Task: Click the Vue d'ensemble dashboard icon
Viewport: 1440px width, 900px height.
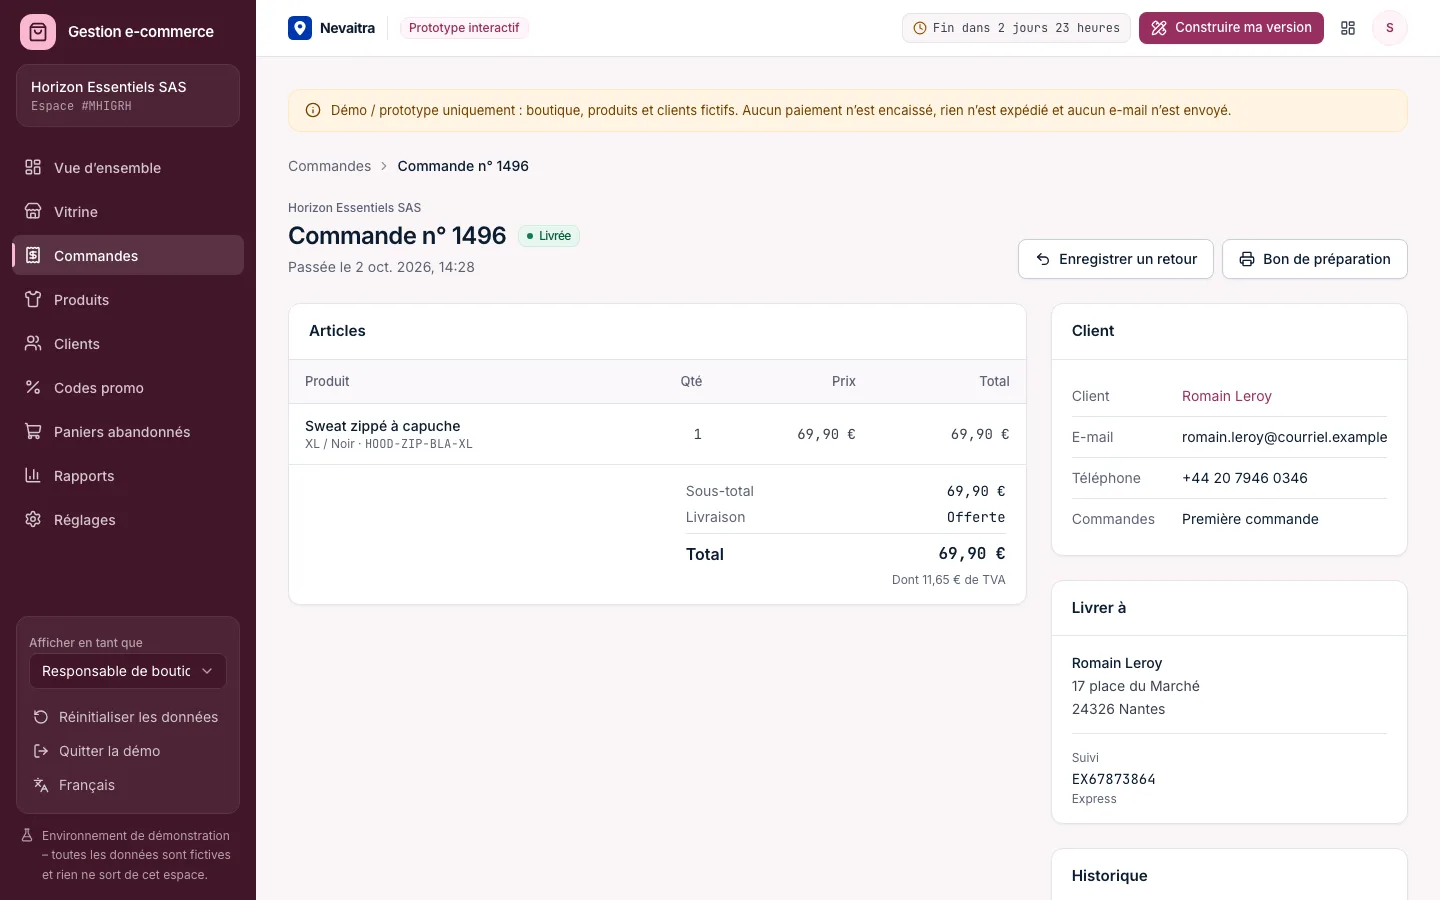Action: click(x=33, y=167)
